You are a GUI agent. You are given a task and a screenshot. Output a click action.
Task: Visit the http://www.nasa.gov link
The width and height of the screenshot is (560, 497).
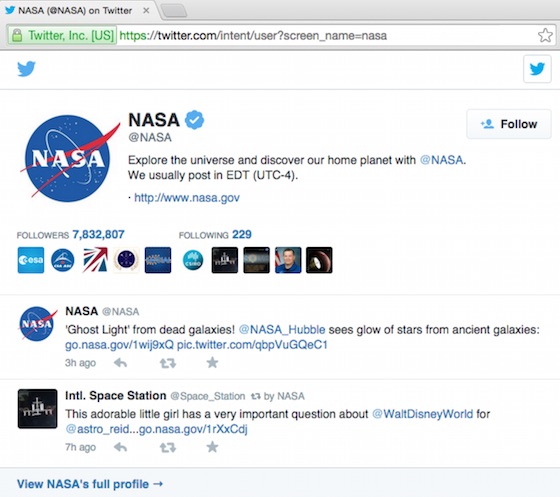187,197
